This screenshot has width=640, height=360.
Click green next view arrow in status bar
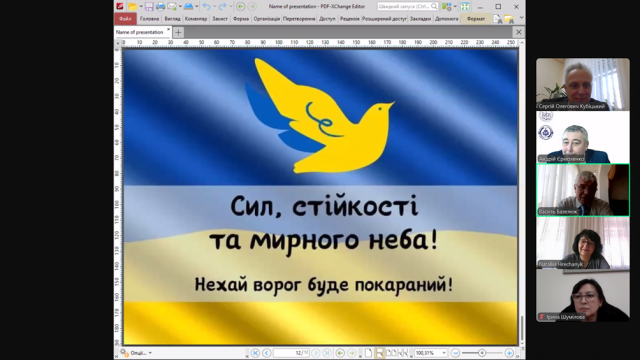351,353
